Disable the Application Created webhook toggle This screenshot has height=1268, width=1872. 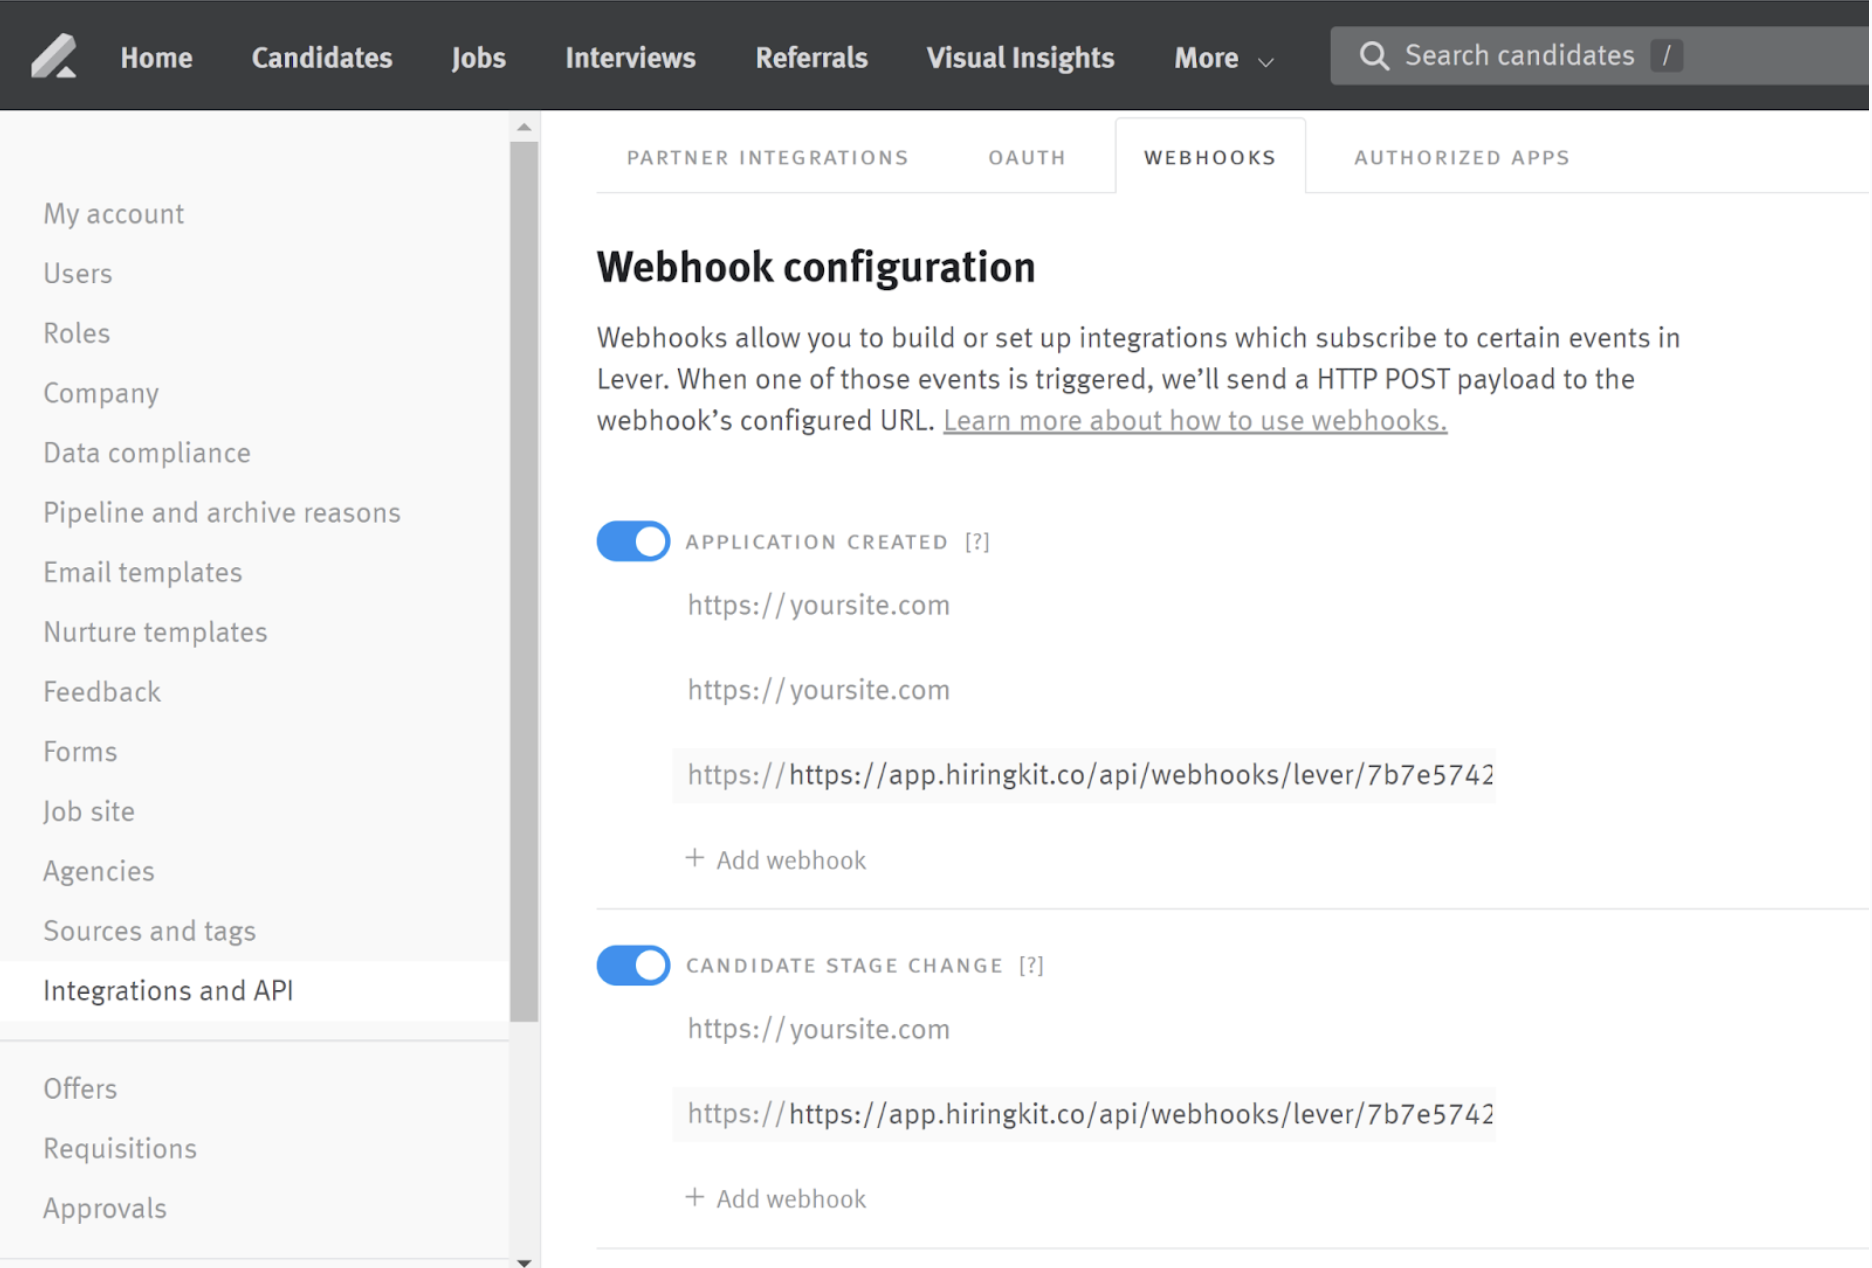point(633,542)
